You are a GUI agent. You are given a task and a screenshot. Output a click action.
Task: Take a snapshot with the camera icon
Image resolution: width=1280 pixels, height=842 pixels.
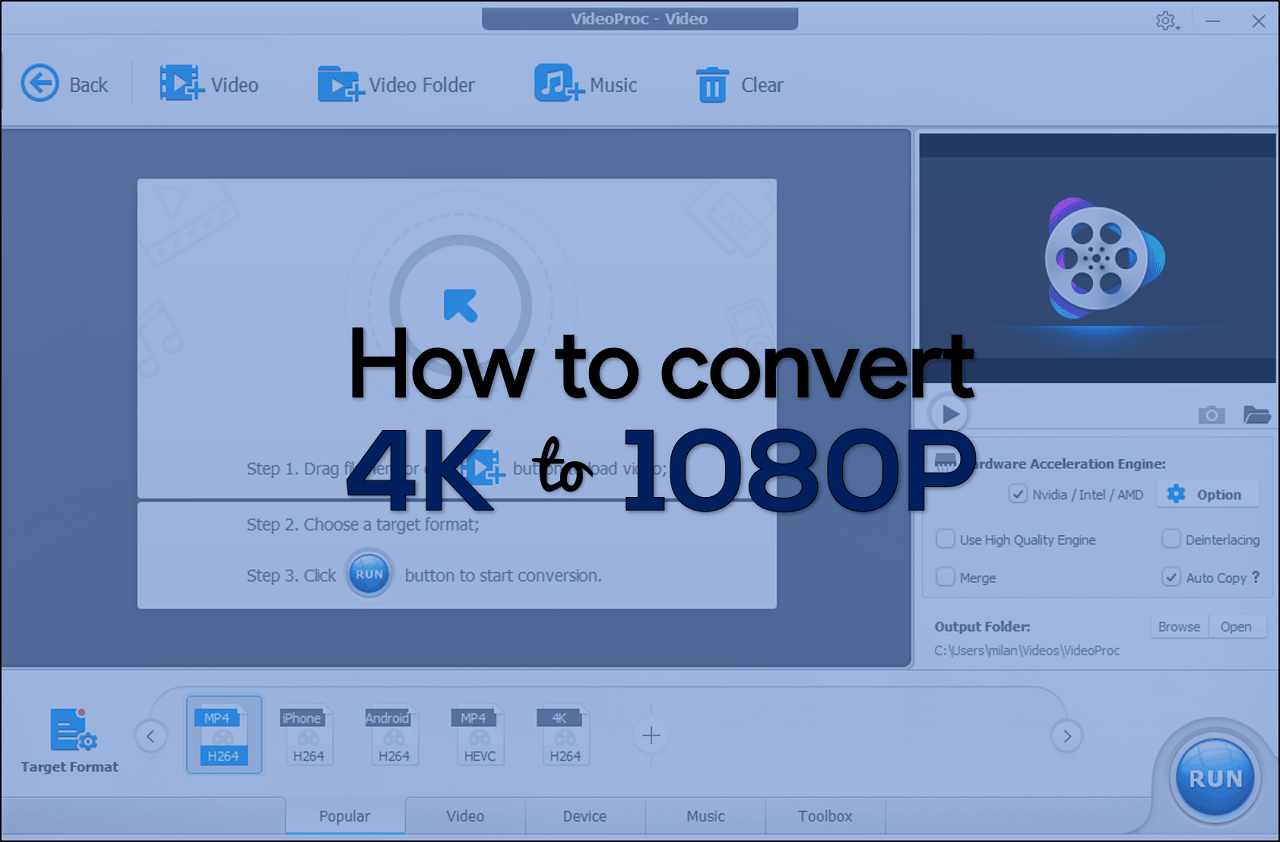point(1211,414)
